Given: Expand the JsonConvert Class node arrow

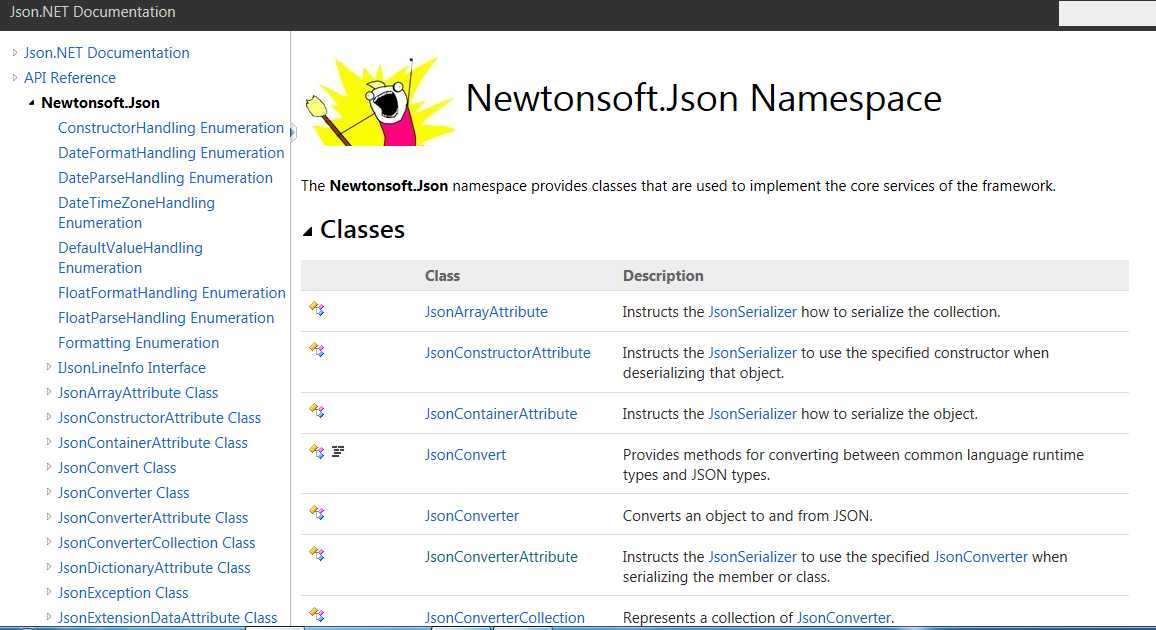Looking at the screenshot, I should click(x=49, y=467).
